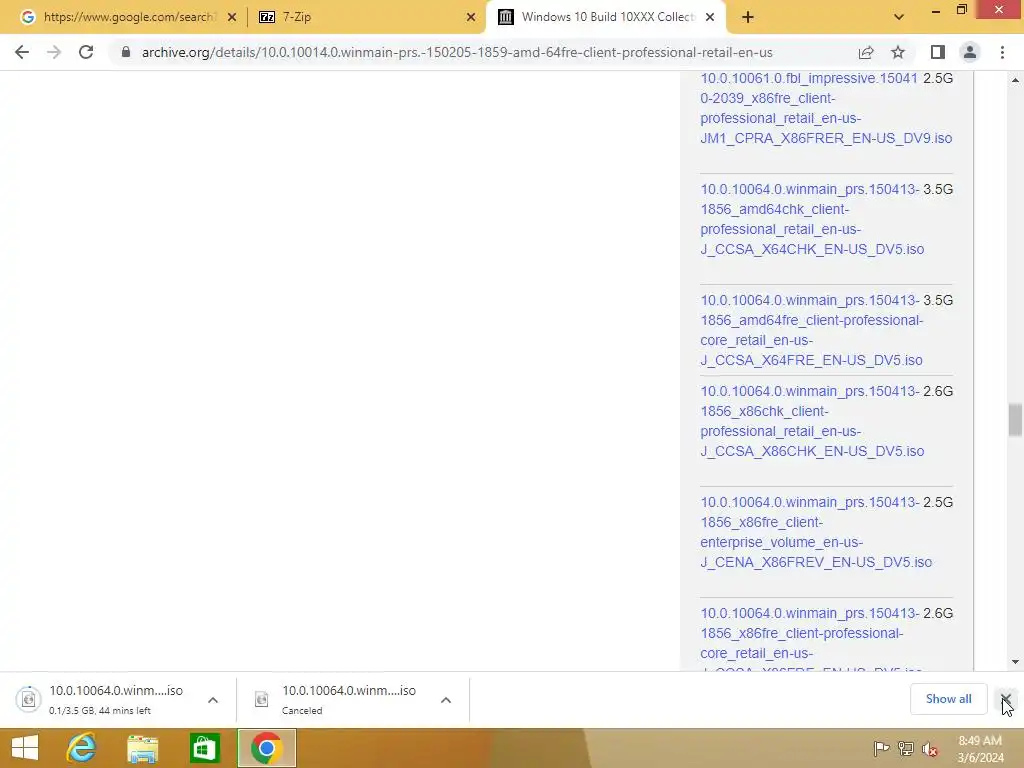
Task: Click the taskbar clock and date
Action: click(x=980, y=749)
